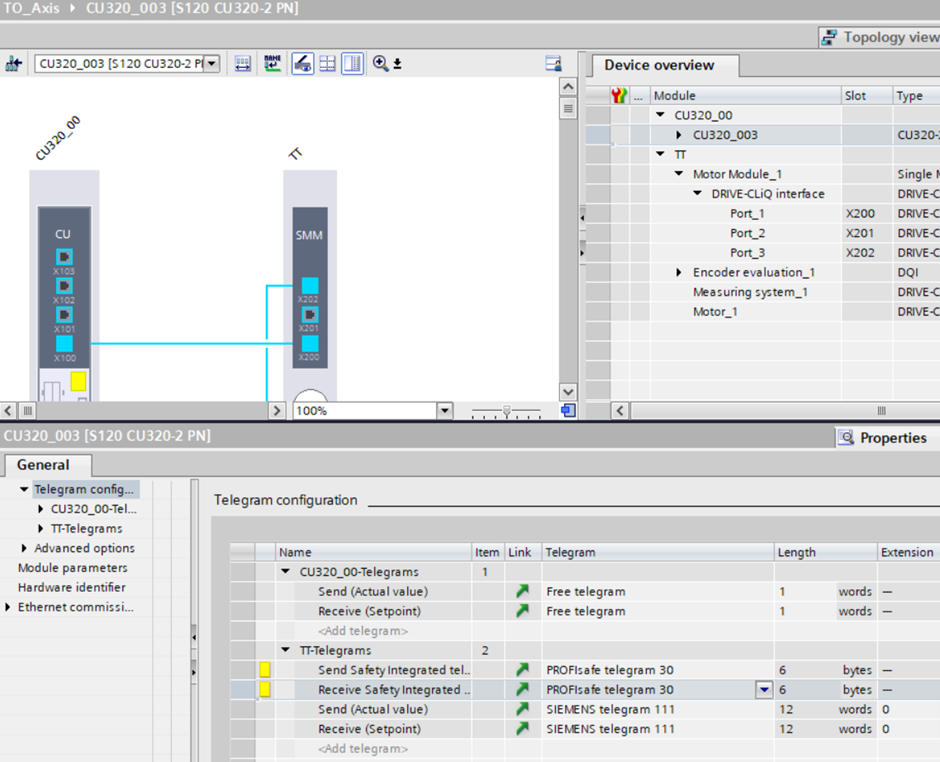Click the green link arrow for SIEMENS telegram 111 Send

pyautogui.click(x=522, y=709)
